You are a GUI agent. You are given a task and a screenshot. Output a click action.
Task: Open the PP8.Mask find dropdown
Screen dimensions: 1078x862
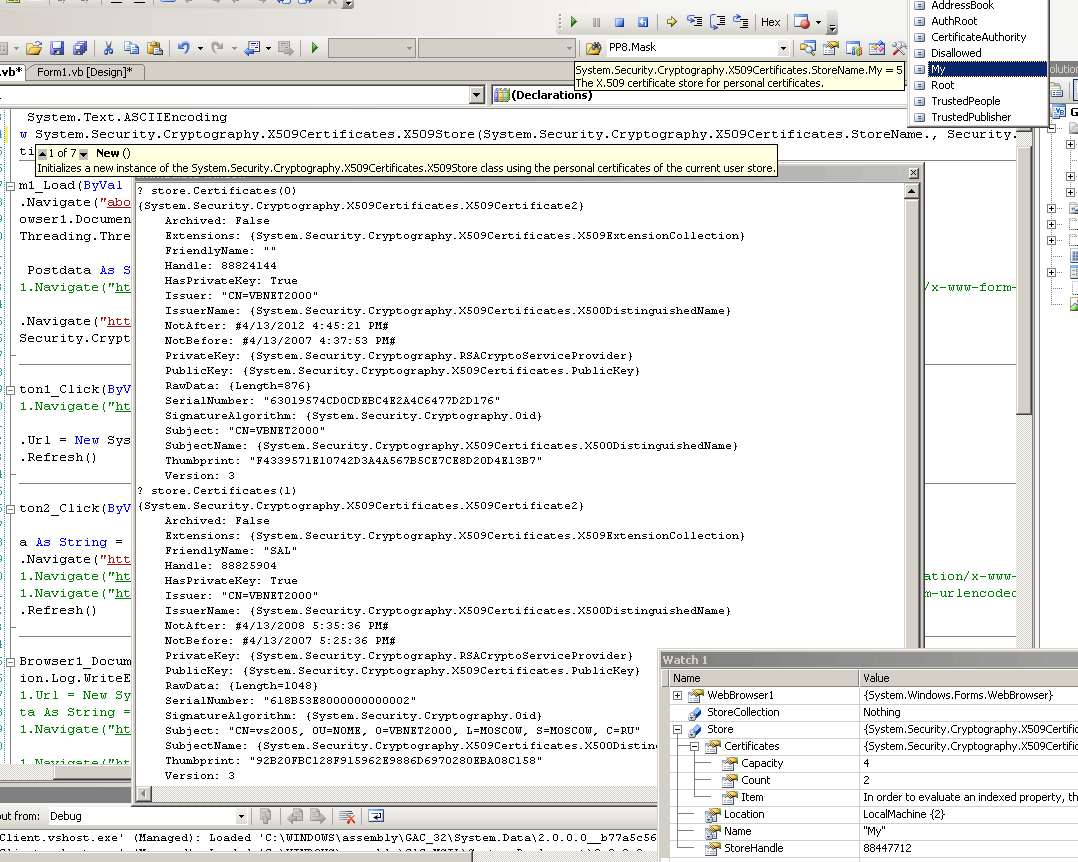point(783,47)
